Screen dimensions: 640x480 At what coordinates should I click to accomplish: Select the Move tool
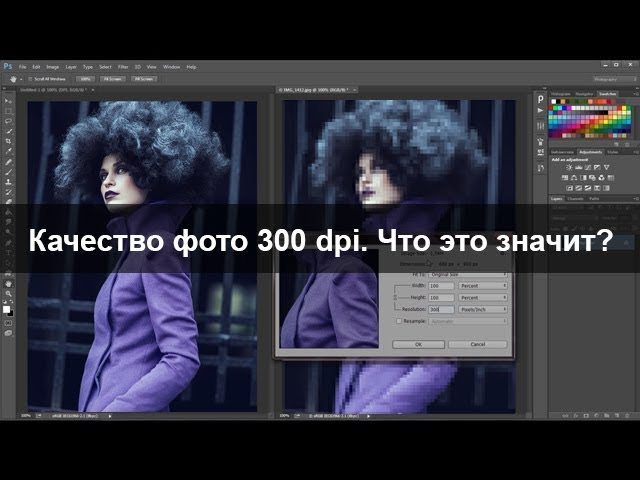pyautogui.click(x=8, y=101)
